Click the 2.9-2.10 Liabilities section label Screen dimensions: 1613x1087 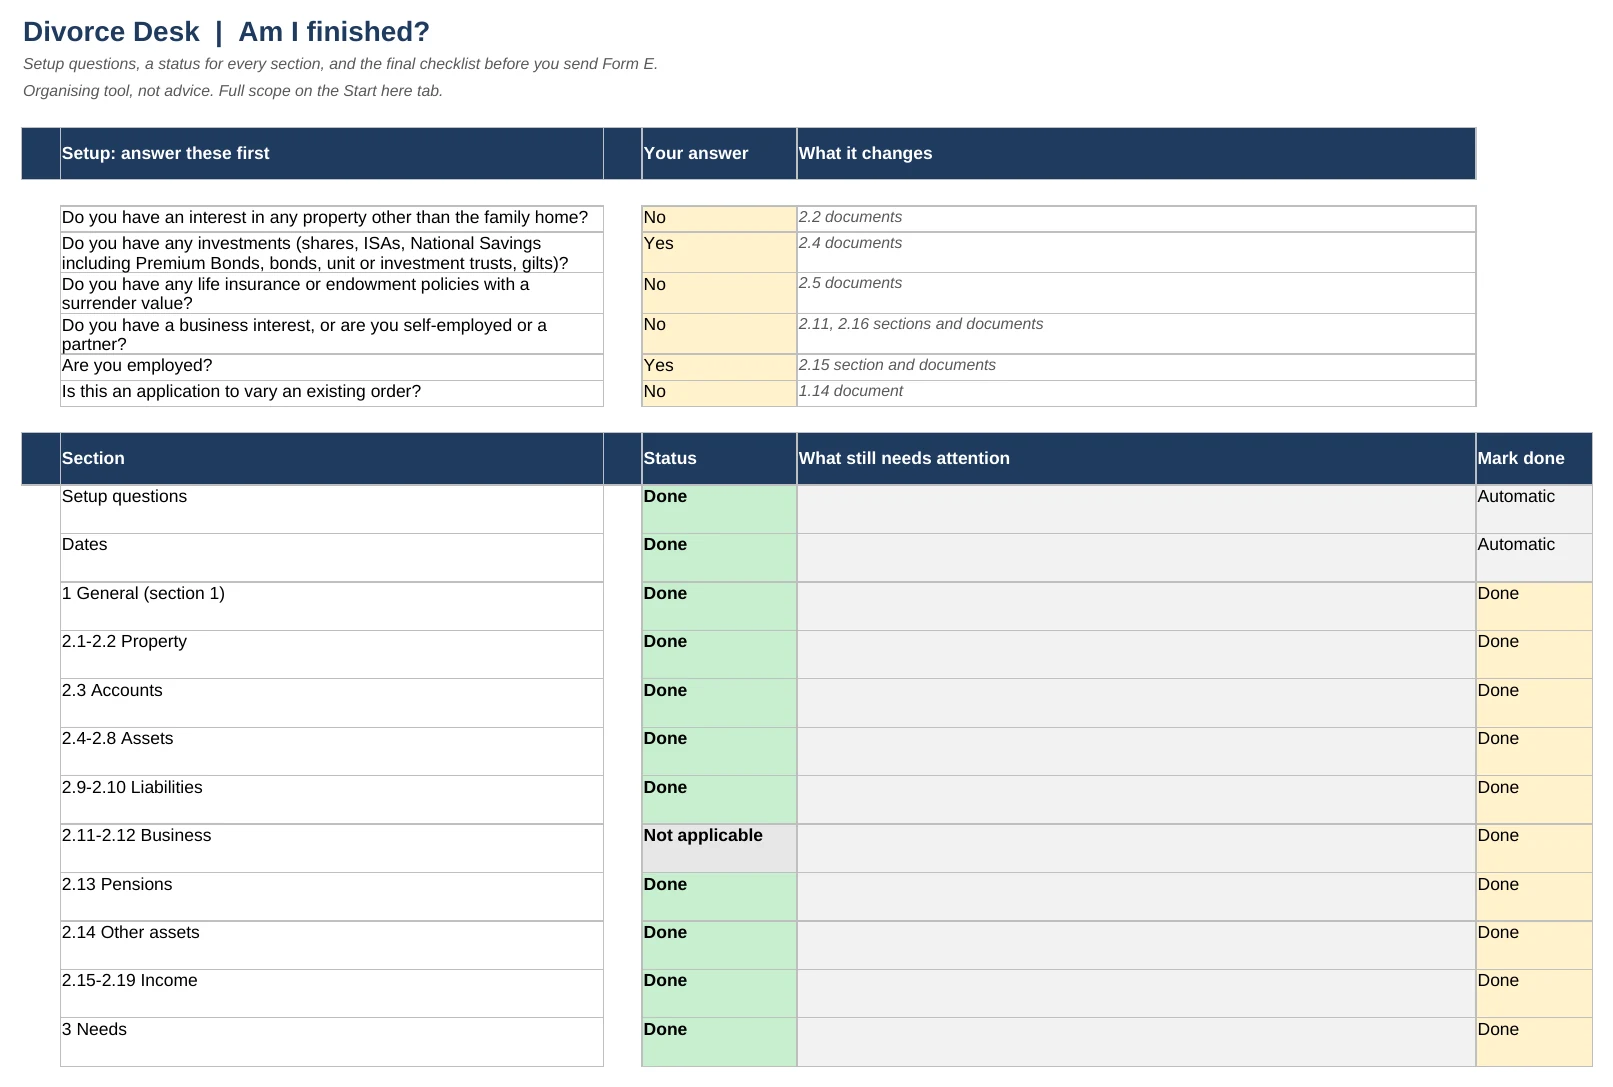click(x=132, y=788)
